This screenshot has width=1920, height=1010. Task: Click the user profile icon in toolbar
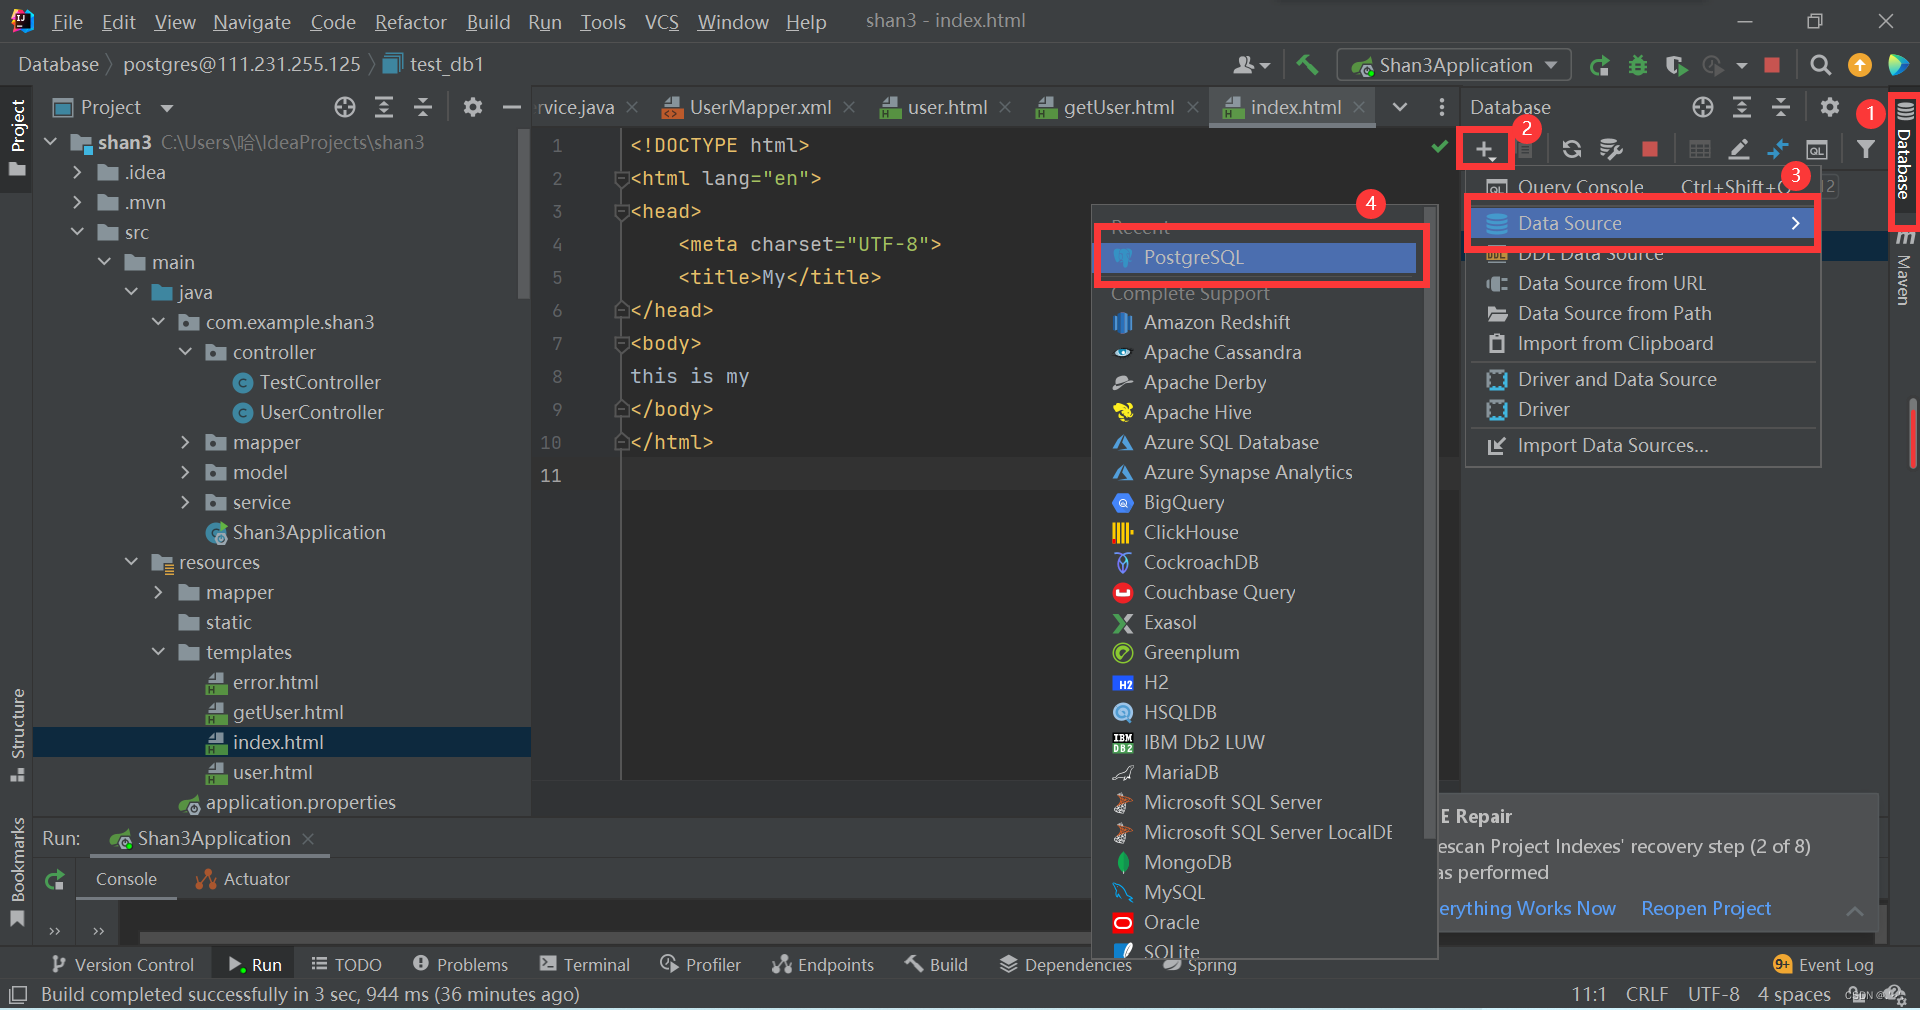1251,65
